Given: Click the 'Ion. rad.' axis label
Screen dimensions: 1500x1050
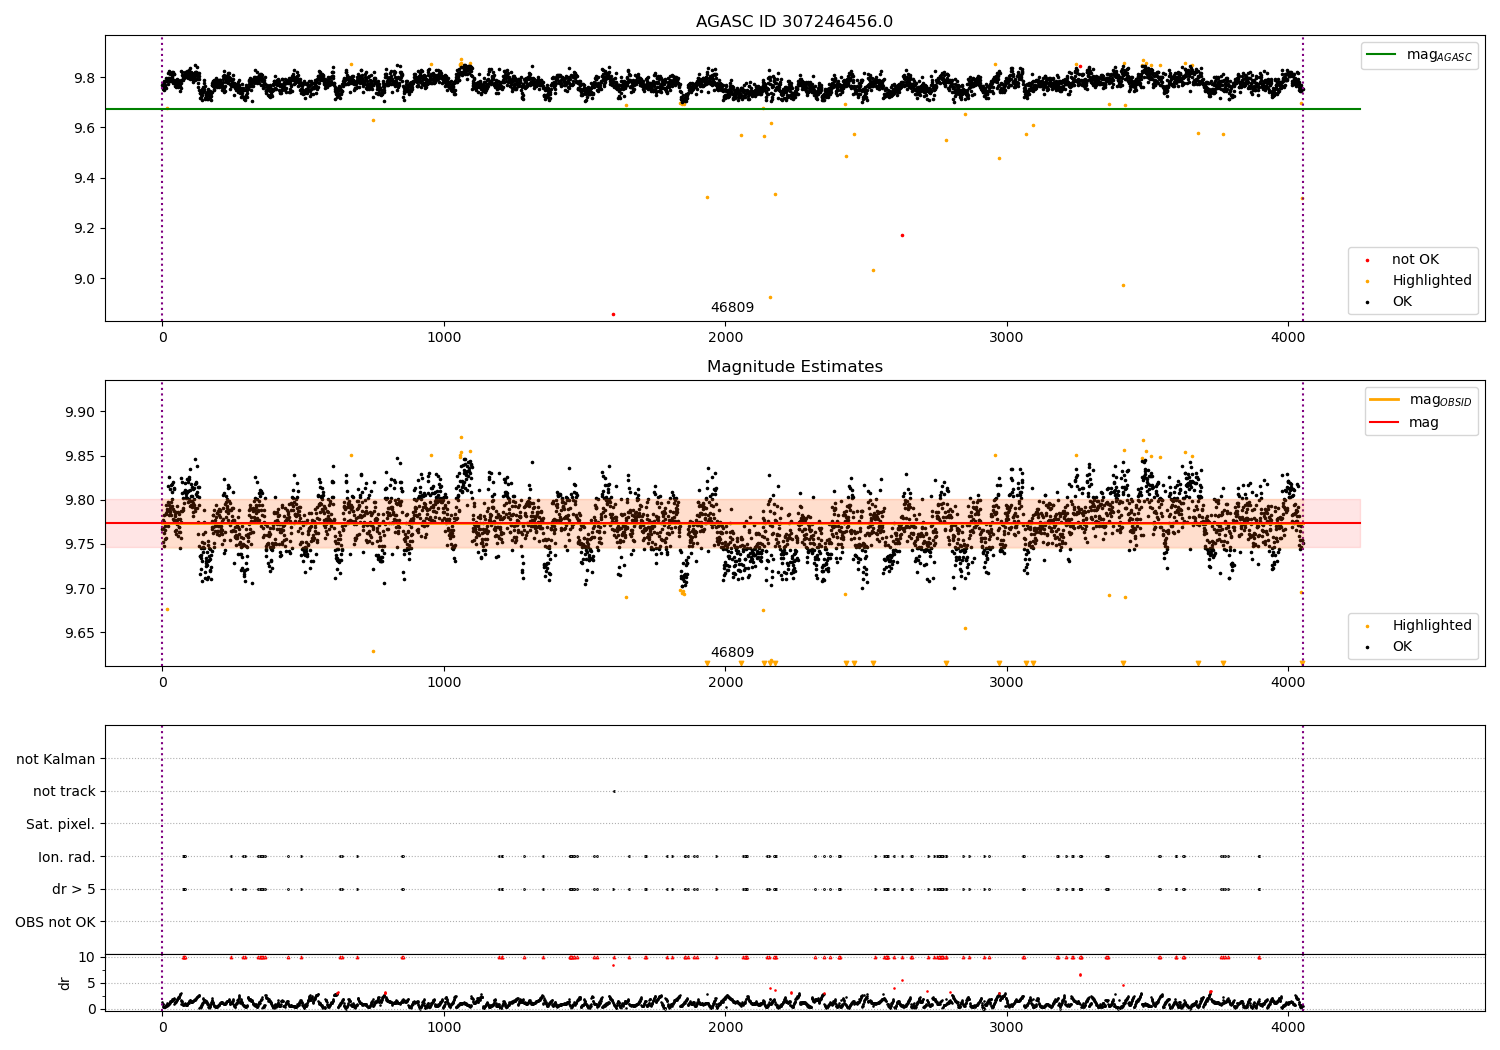Looking at the screenshot, I should [x=67, y=857].
